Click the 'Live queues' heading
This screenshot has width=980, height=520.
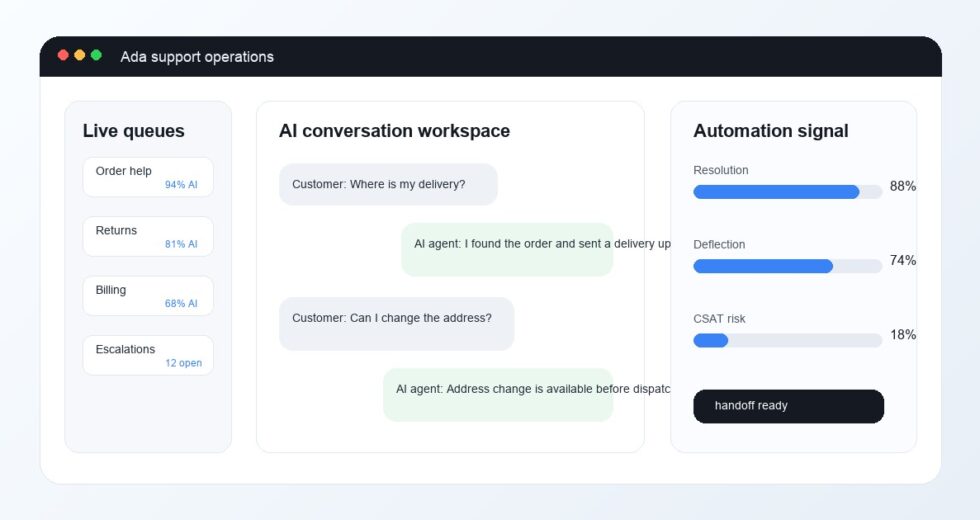click(134, 131)
